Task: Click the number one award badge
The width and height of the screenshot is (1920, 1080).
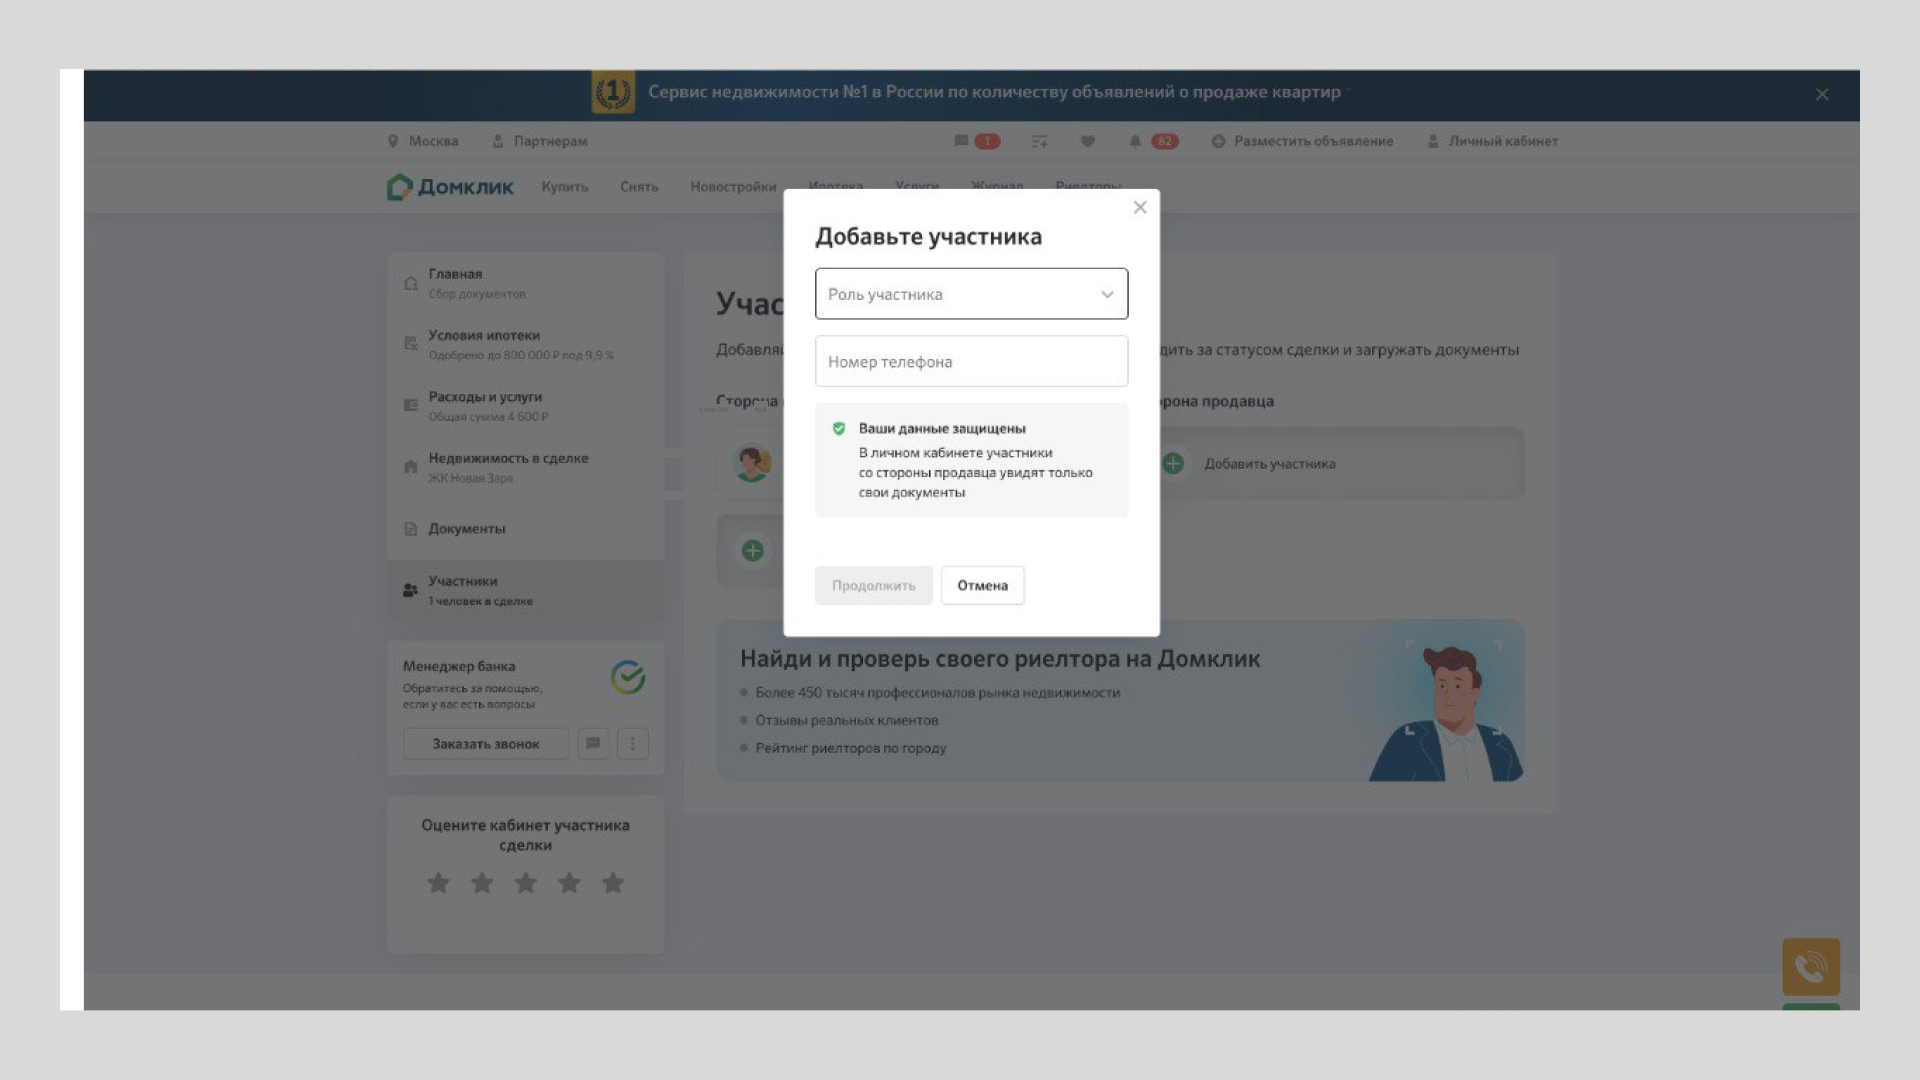Action: pyautogui.click(x=613, y=92)
